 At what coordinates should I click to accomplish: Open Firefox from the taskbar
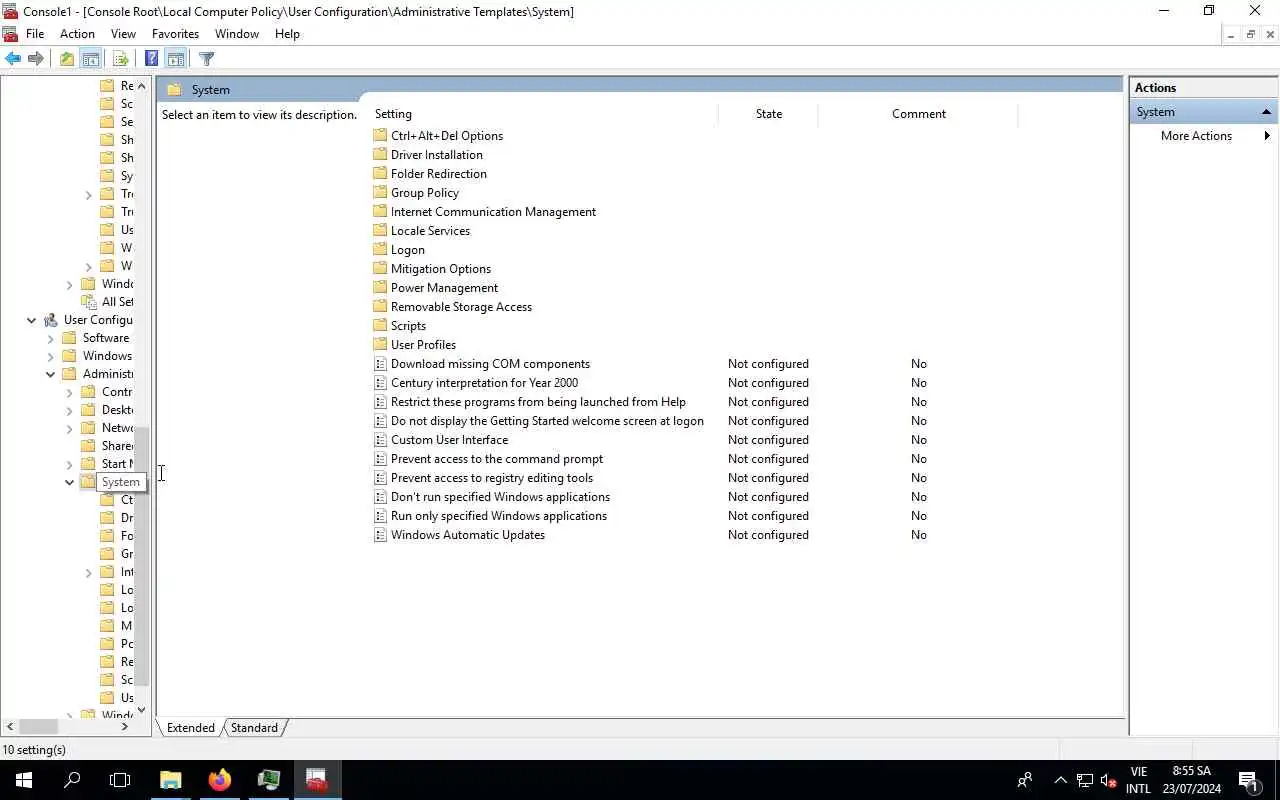[220, 780]
